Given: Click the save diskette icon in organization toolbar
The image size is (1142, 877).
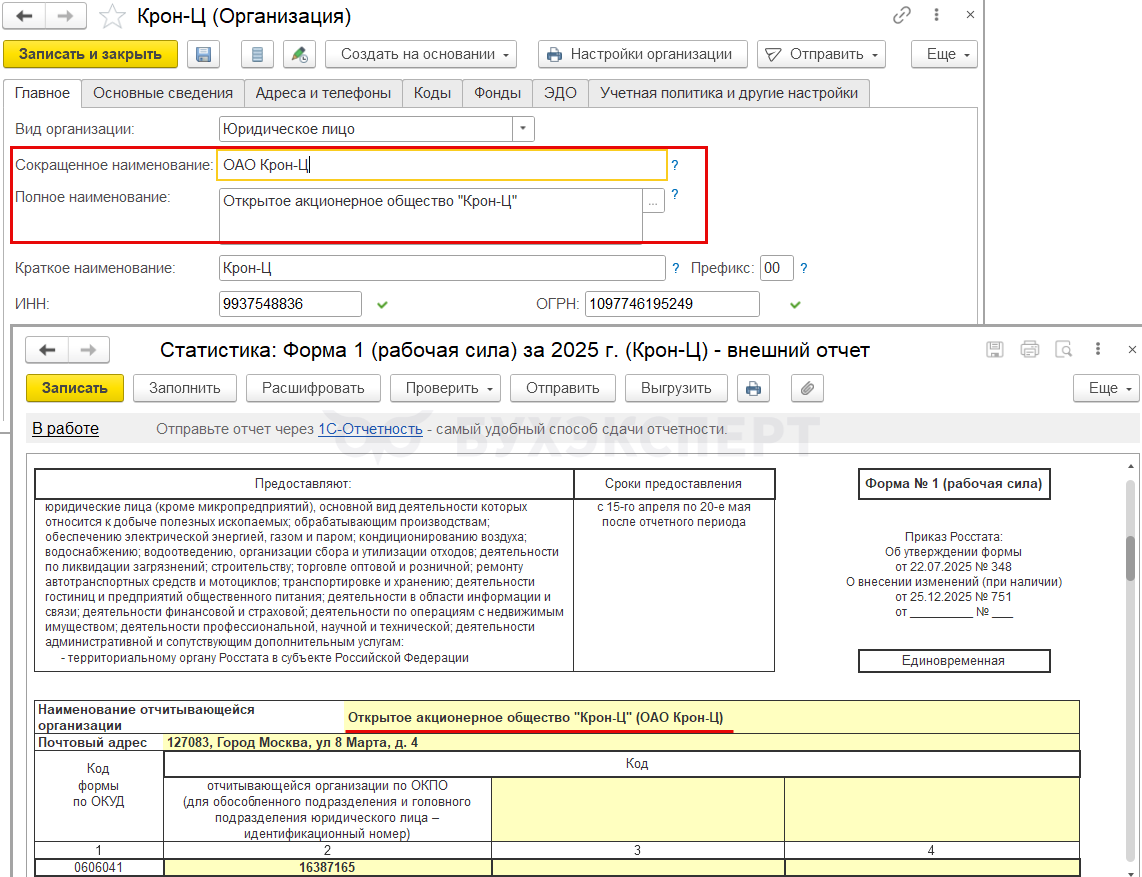Looking at the screenshot, I should (204, 54).
